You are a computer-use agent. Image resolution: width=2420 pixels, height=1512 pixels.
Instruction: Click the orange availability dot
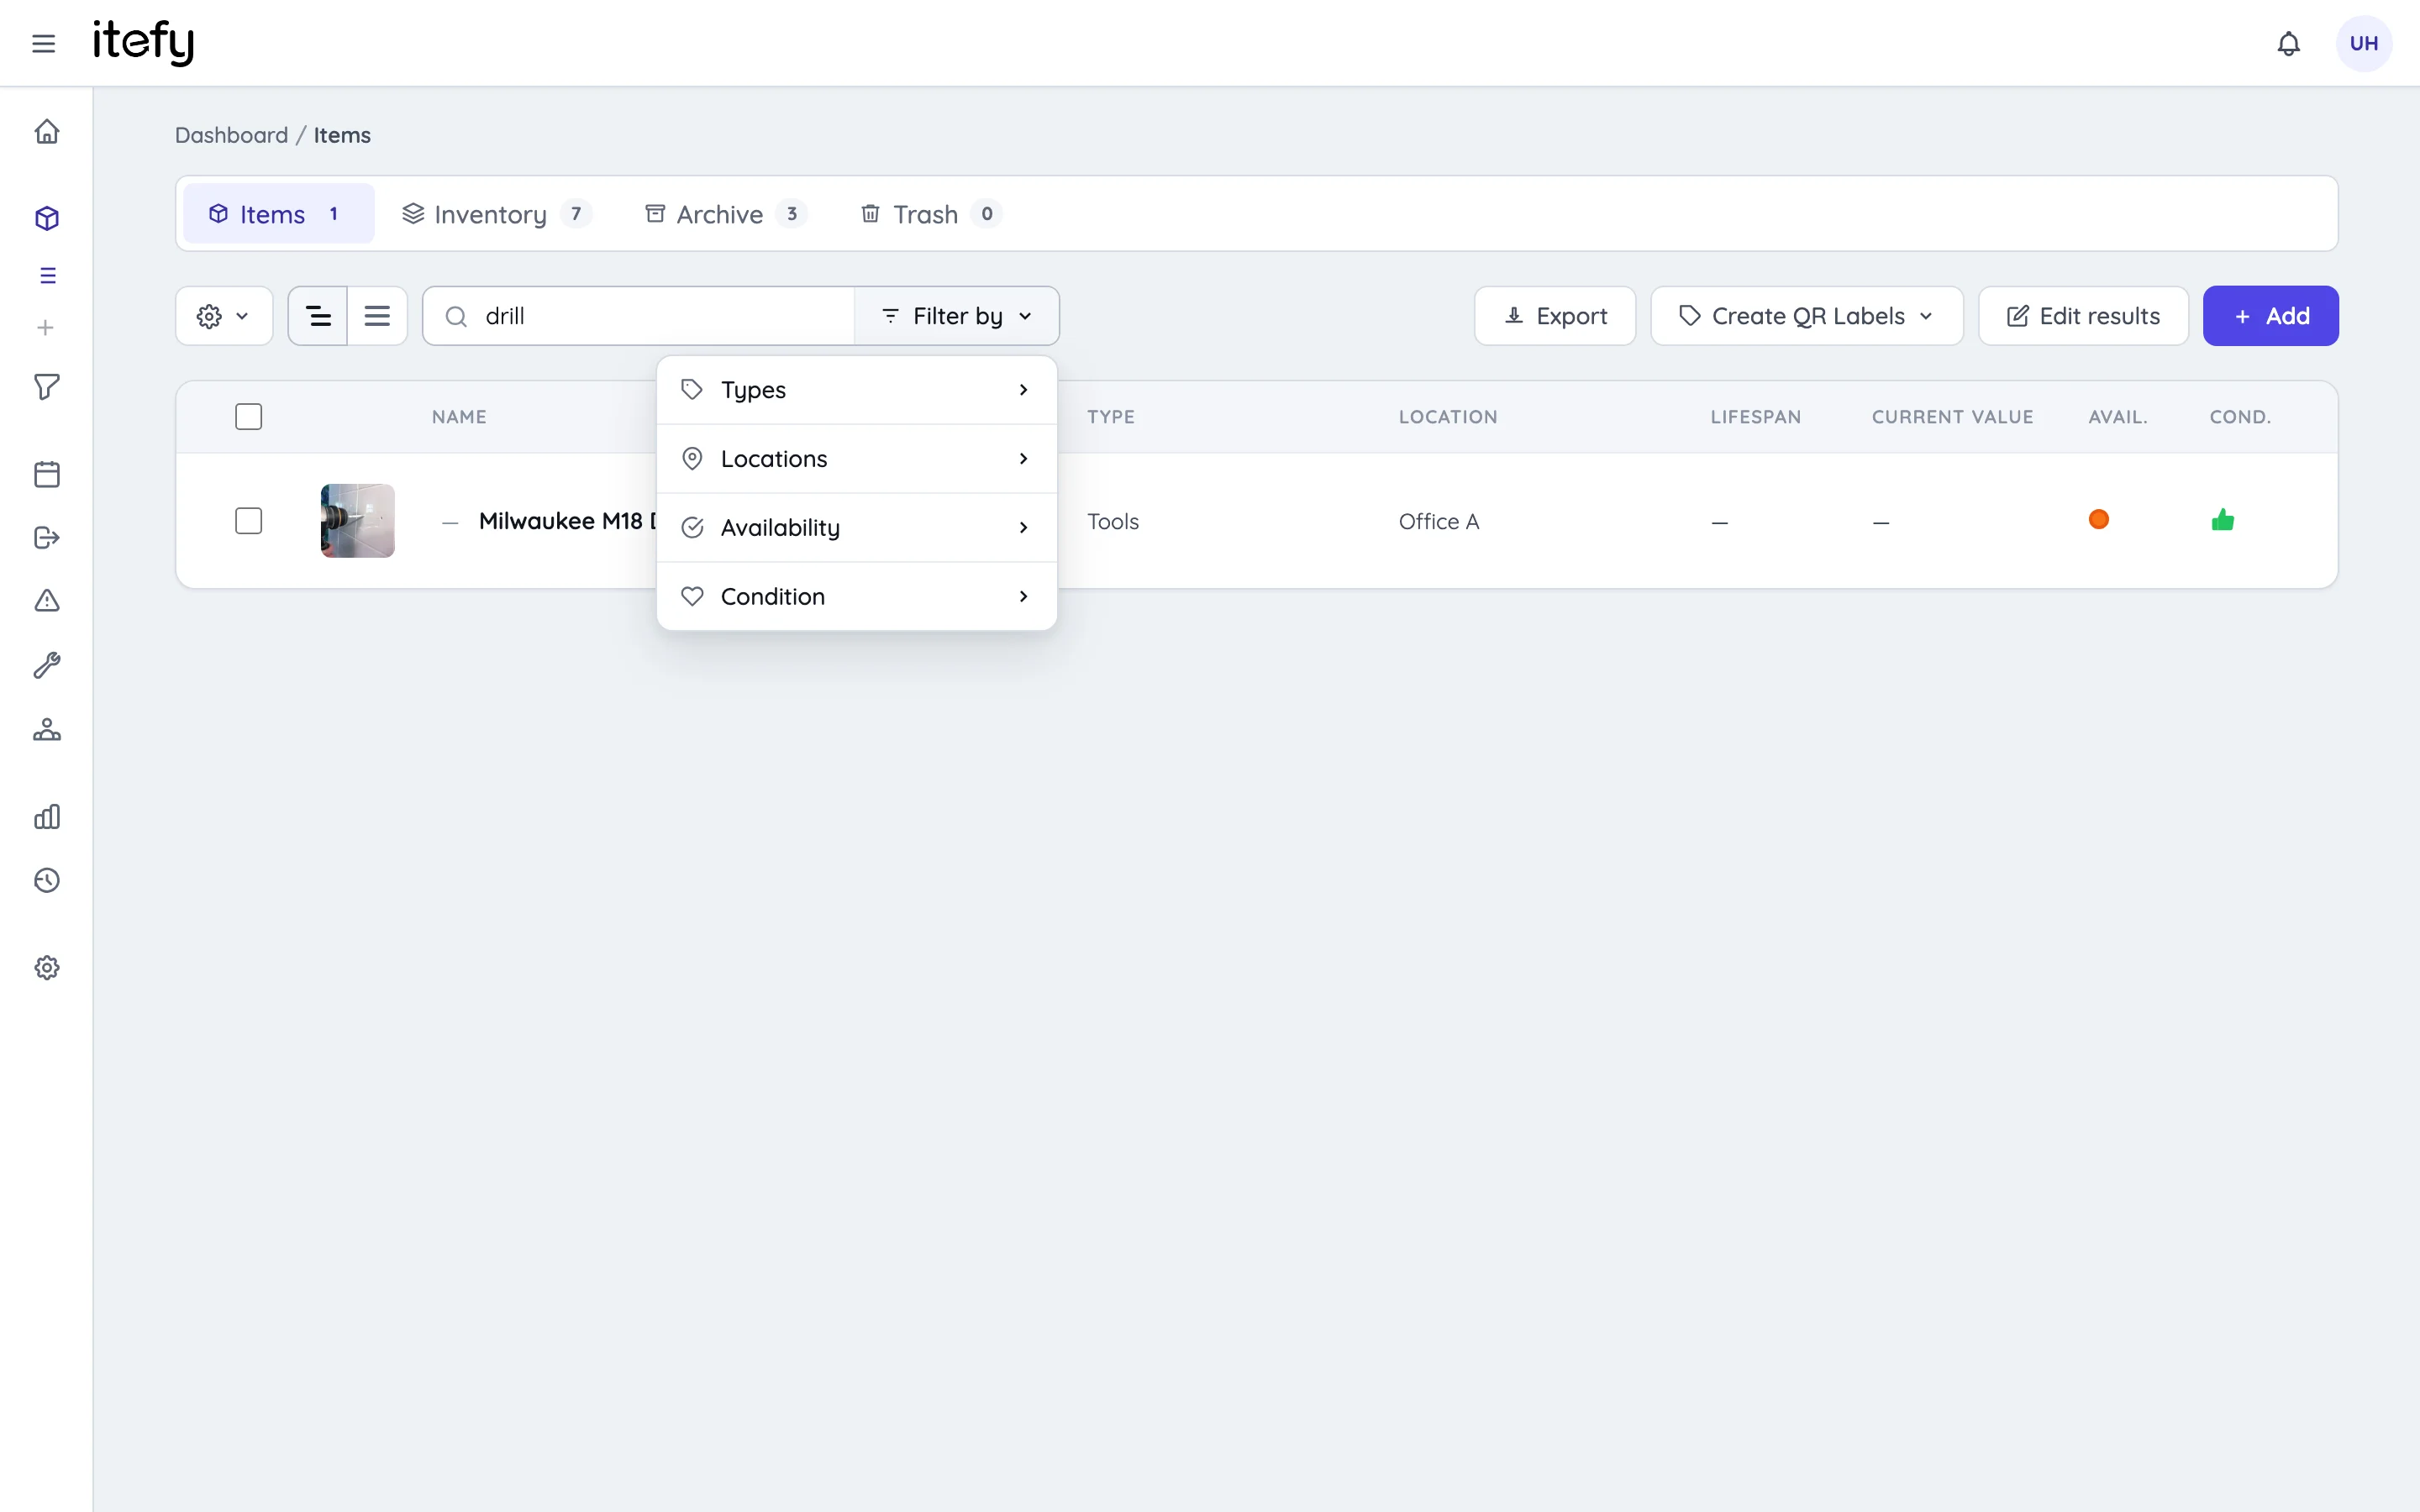click(2099, 520)
